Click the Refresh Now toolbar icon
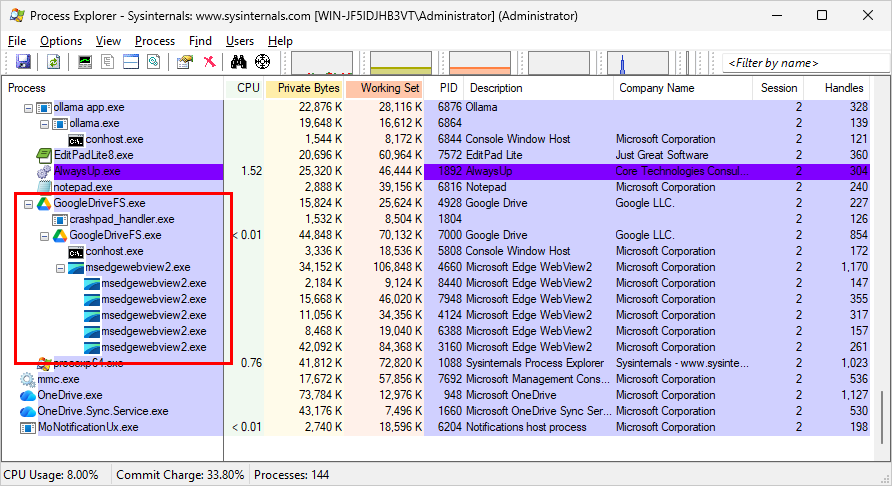Screen dimensions: 892x486 click(x=53, y=62)
